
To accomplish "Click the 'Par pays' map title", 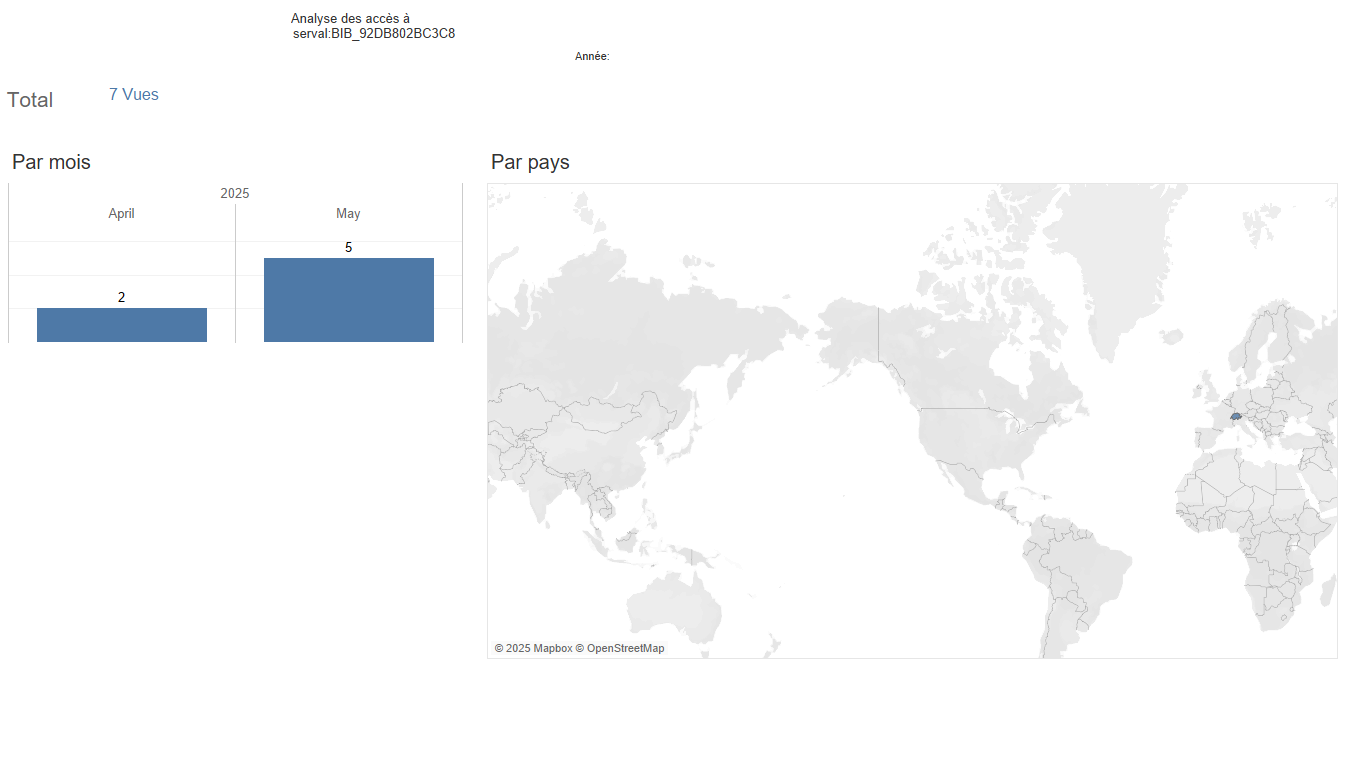I will point(530,162).
